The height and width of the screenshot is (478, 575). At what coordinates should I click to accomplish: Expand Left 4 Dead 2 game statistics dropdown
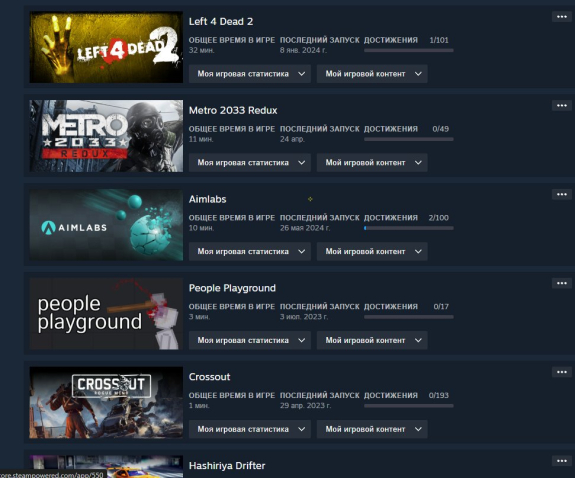(x=250, y=74)
